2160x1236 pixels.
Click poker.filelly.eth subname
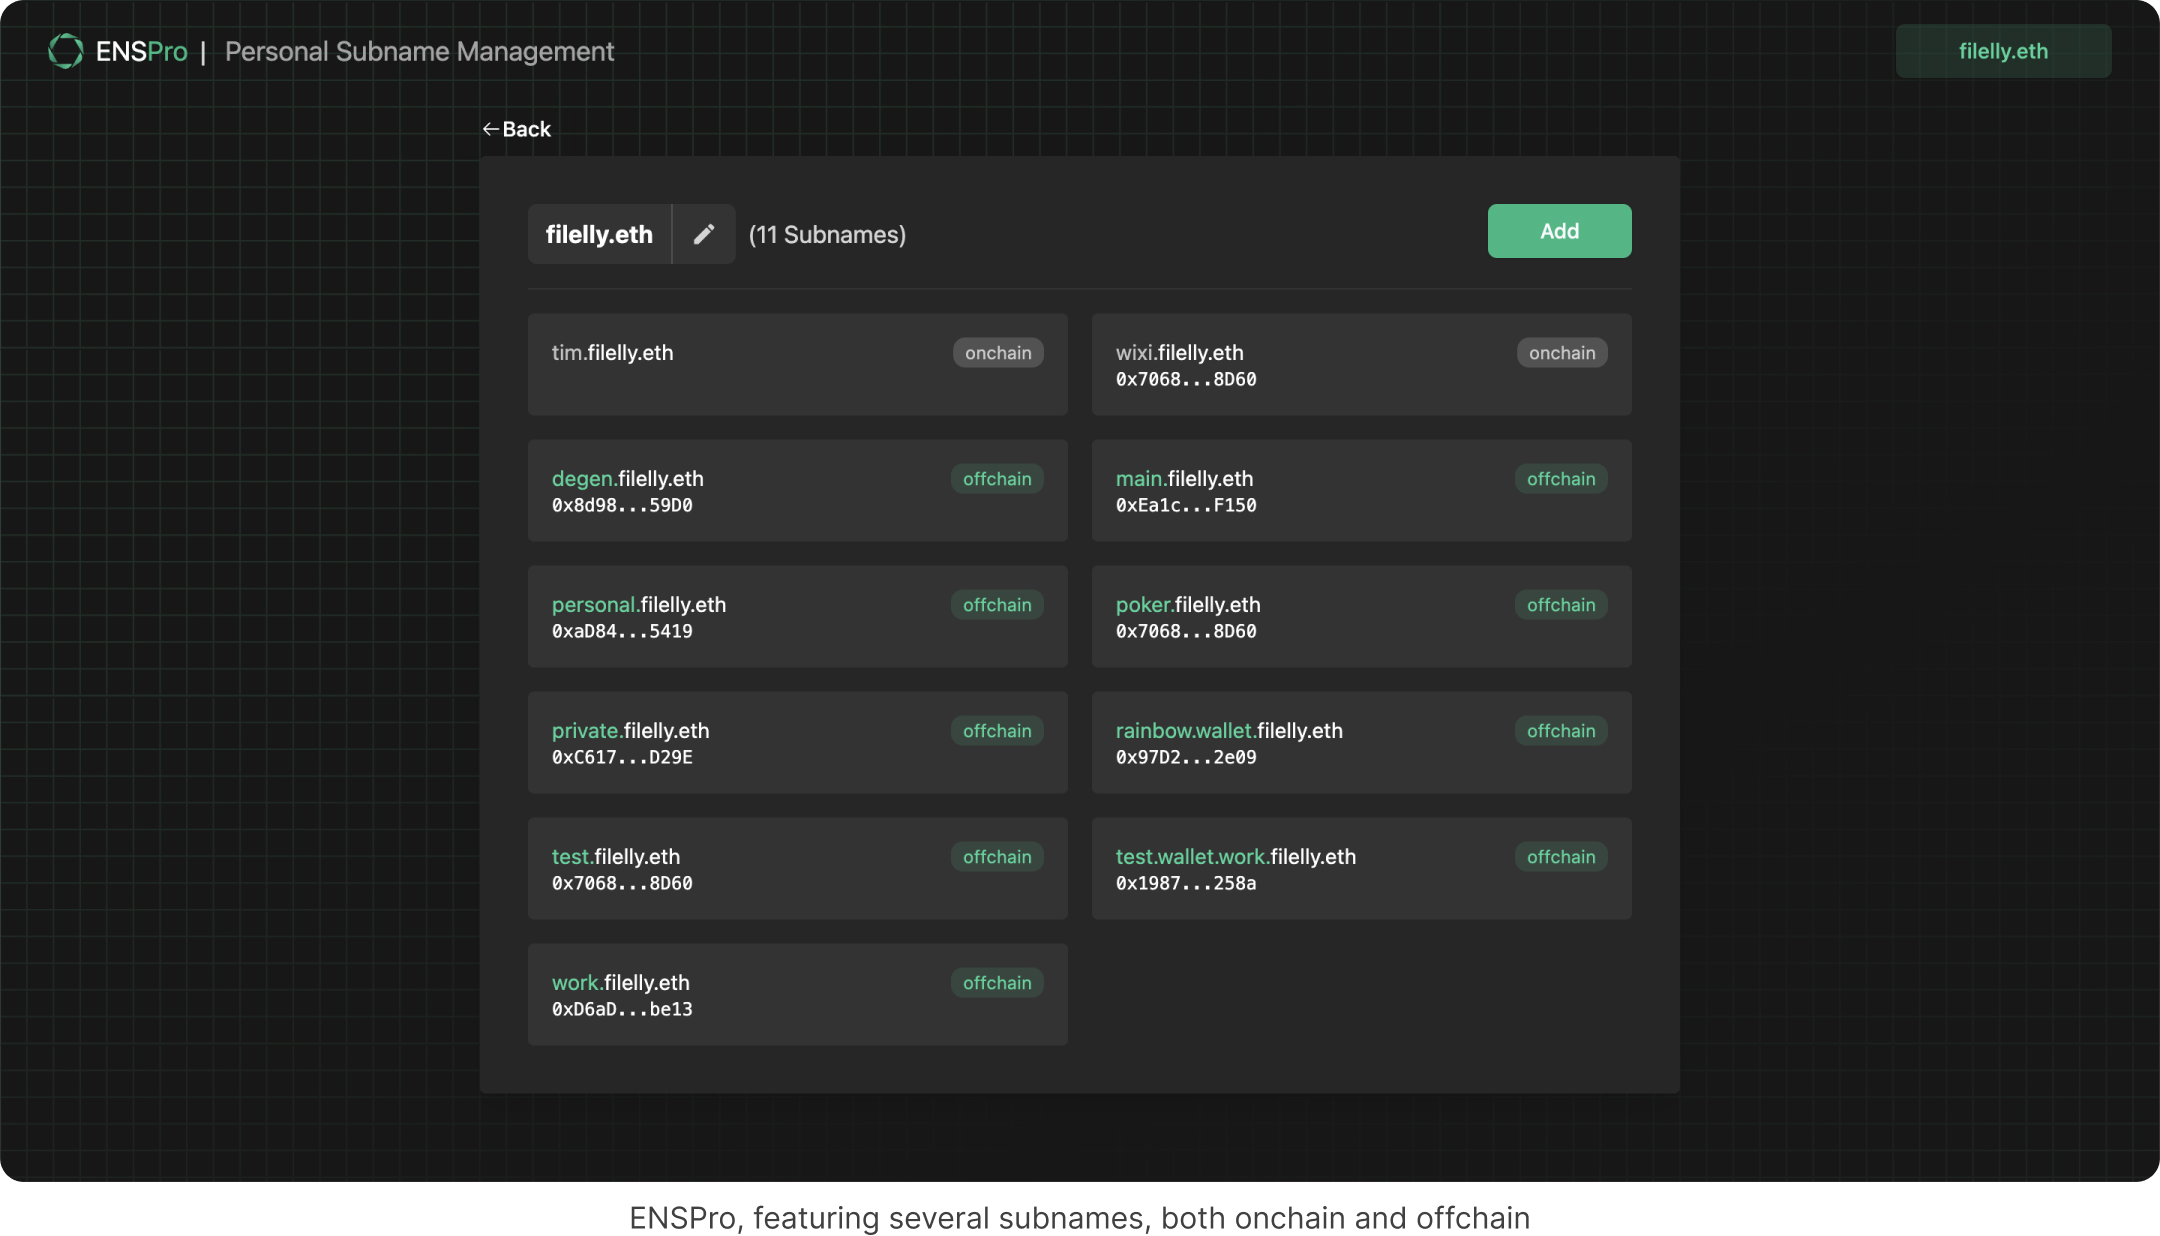click(x=1360, y=617)
